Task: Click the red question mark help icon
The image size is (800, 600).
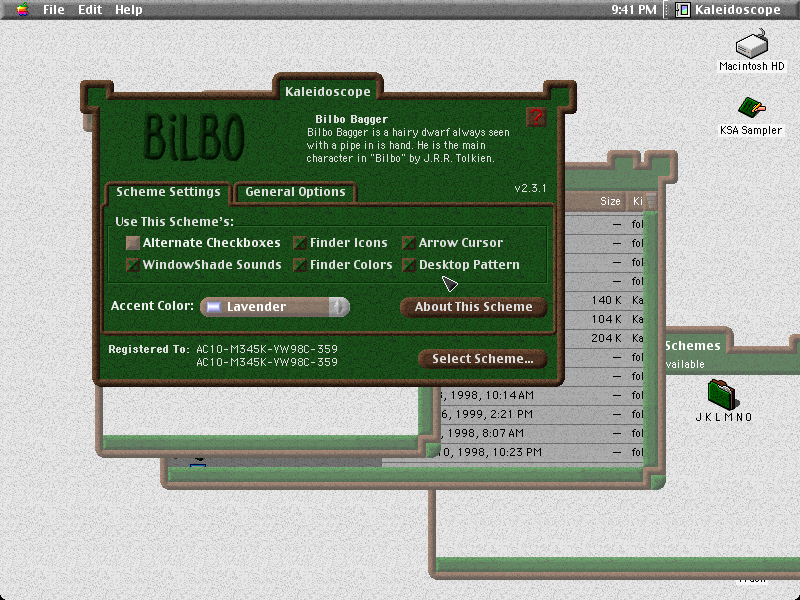Action: coord(536,117)
